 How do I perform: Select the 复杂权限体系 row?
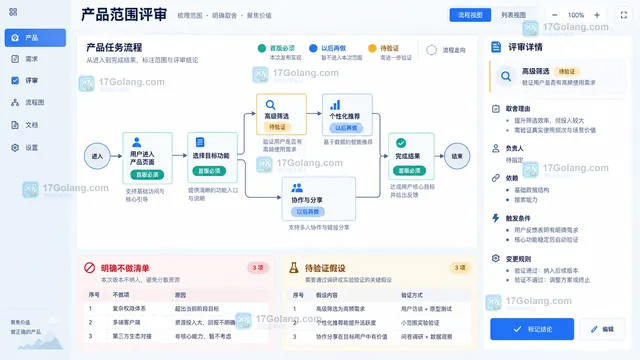tap(176, 309)
